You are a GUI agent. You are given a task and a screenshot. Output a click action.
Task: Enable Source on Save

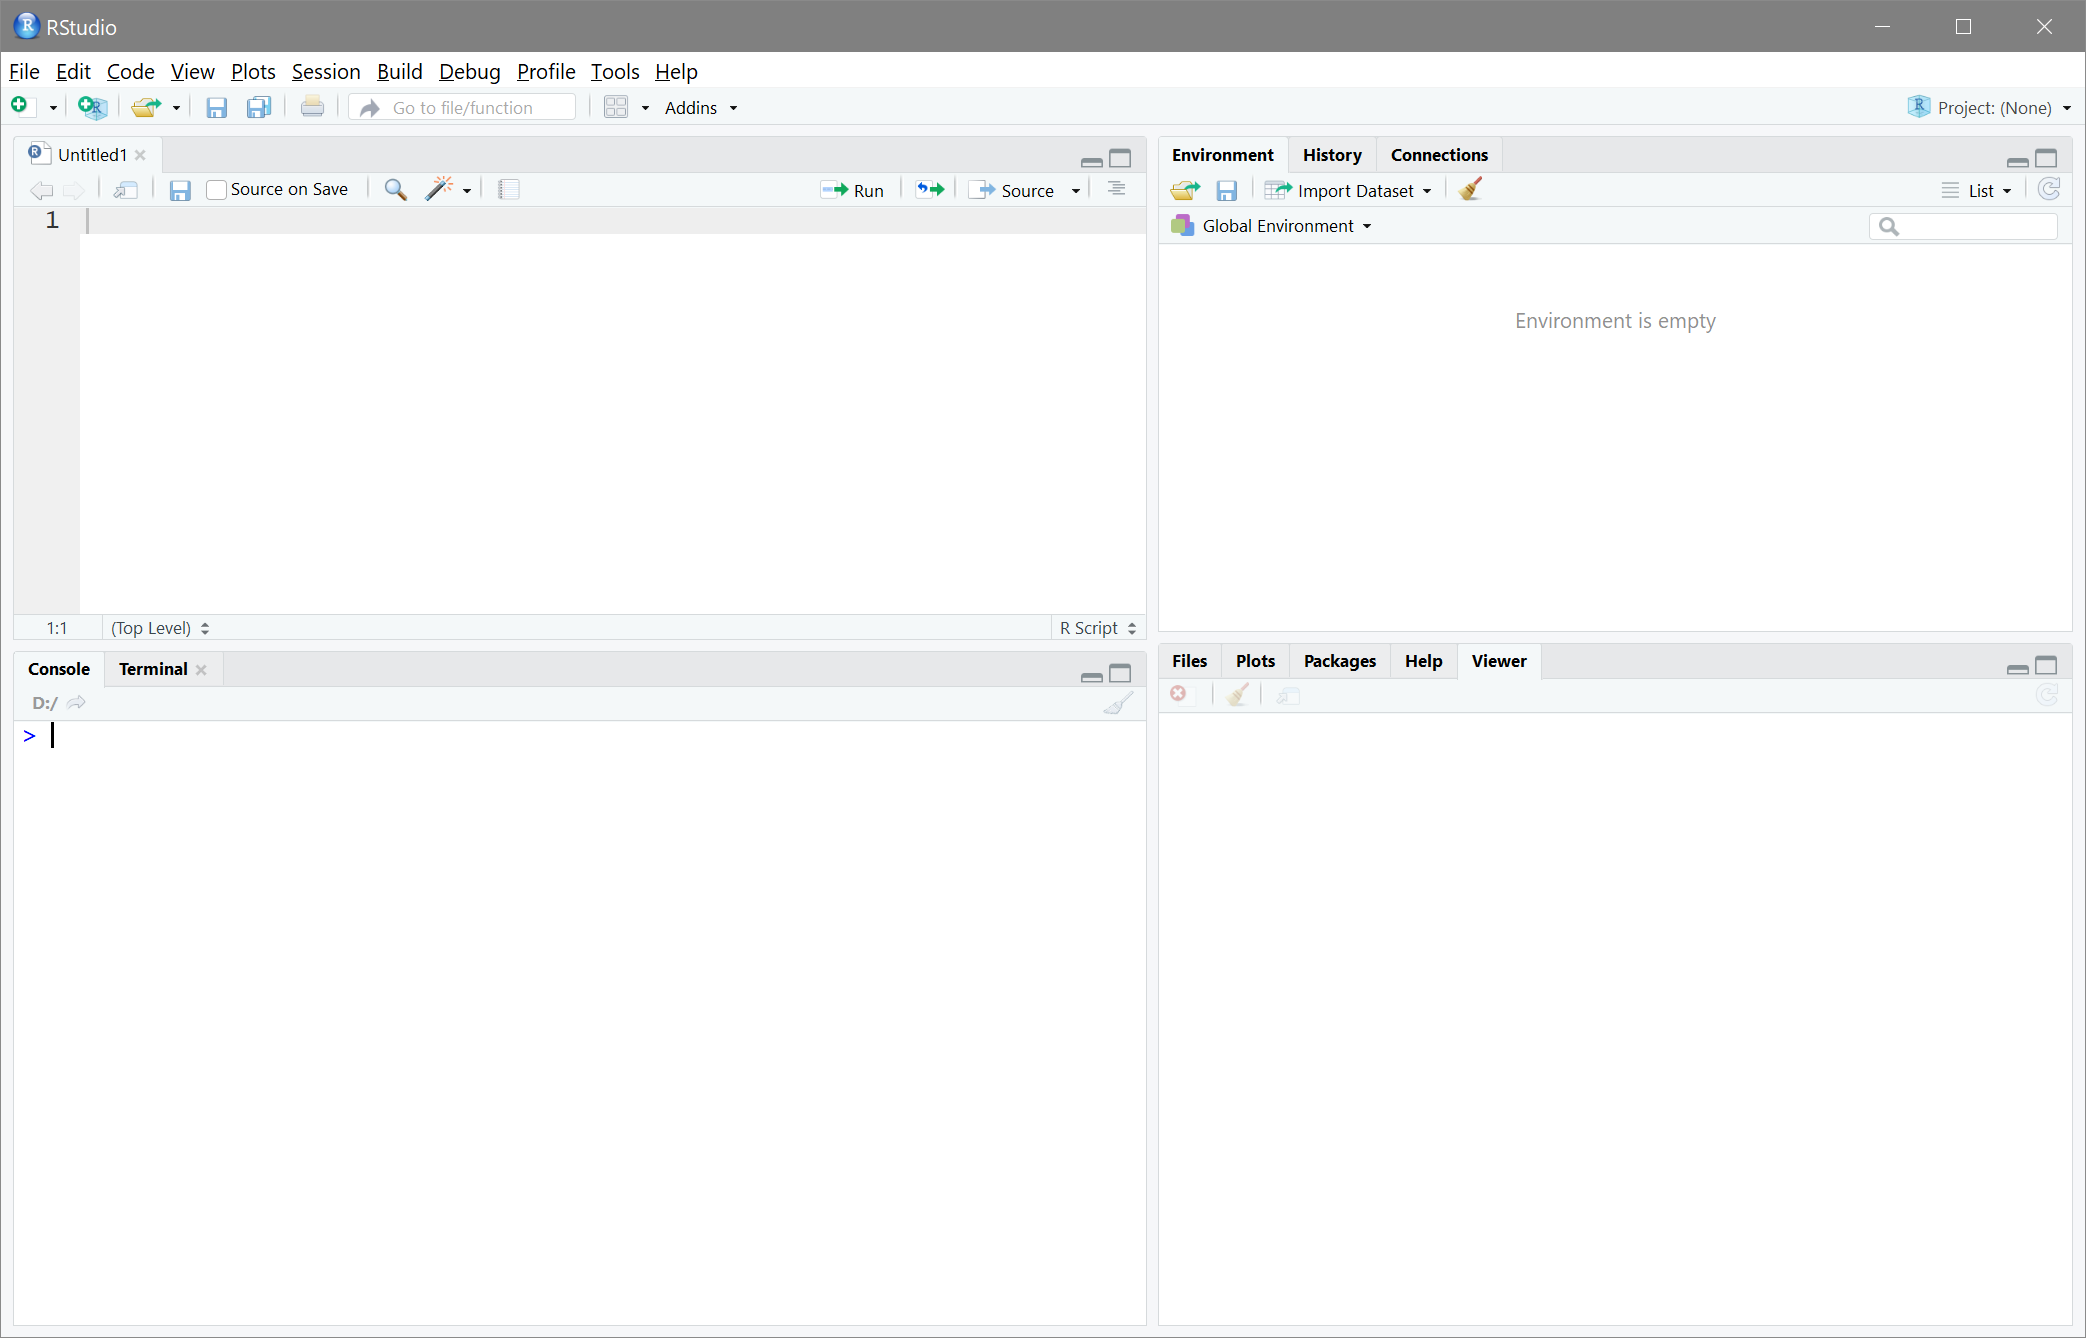tap(216, 189)
